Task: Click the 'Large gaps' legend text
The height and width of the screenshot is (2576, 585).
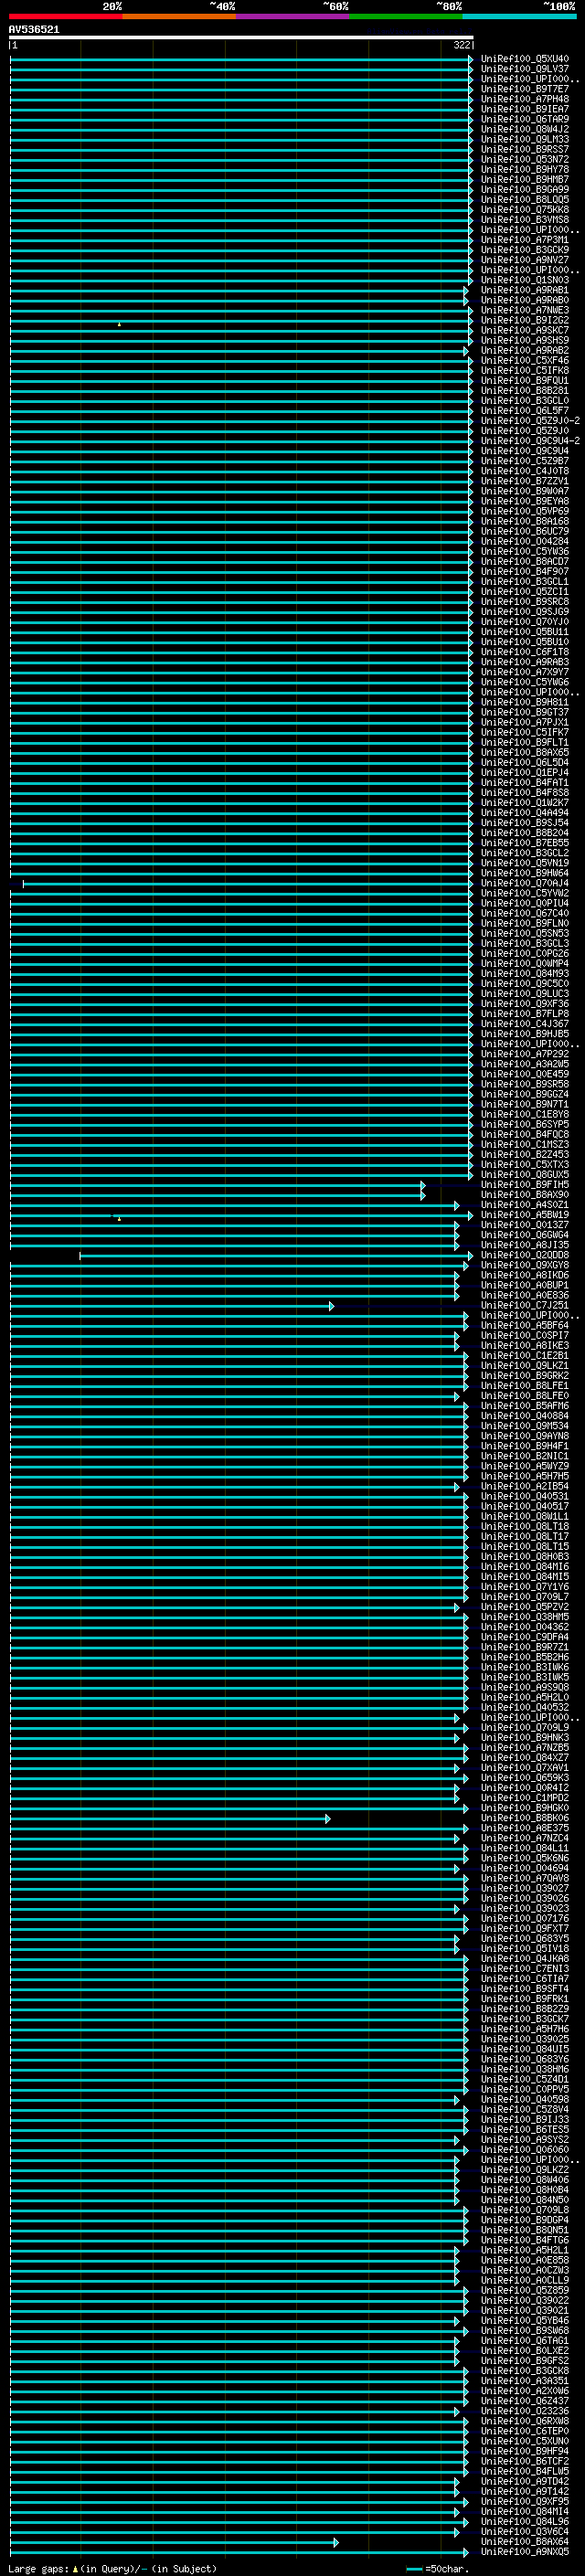Action: [38, 2568]
